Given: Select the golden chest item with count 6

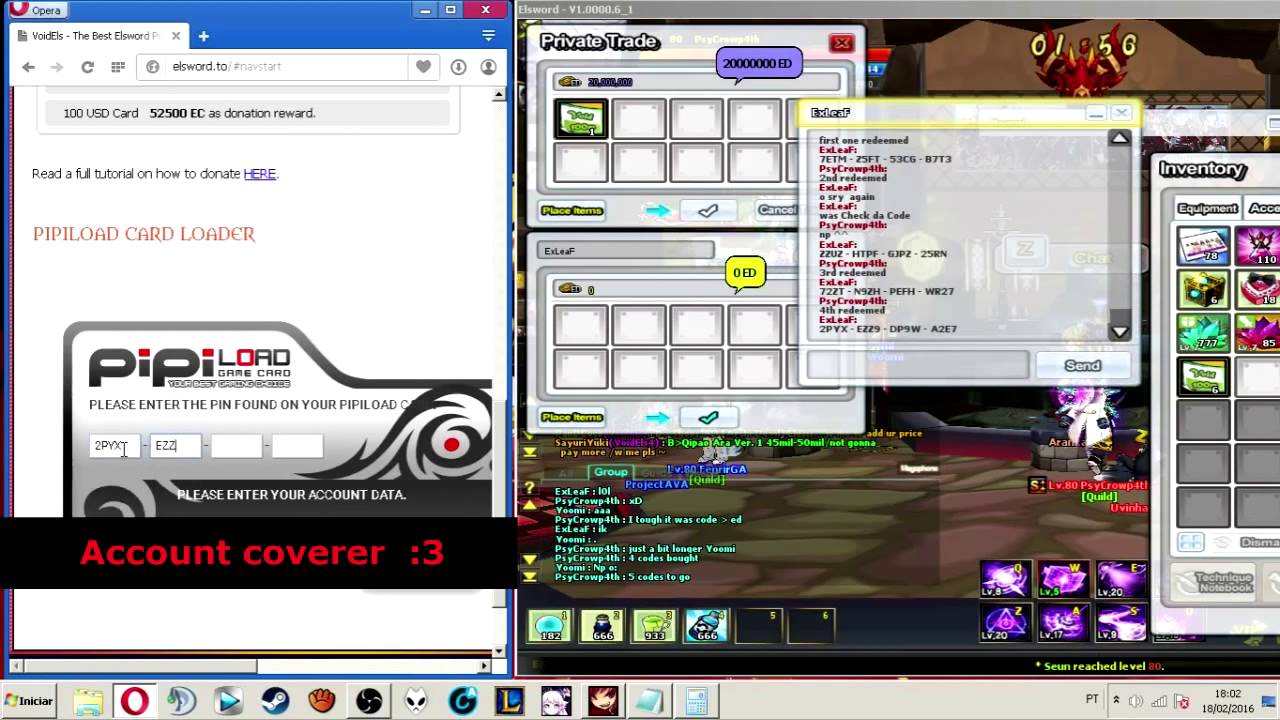Looking at the screenshot, I should click(x=1203, y=288).
